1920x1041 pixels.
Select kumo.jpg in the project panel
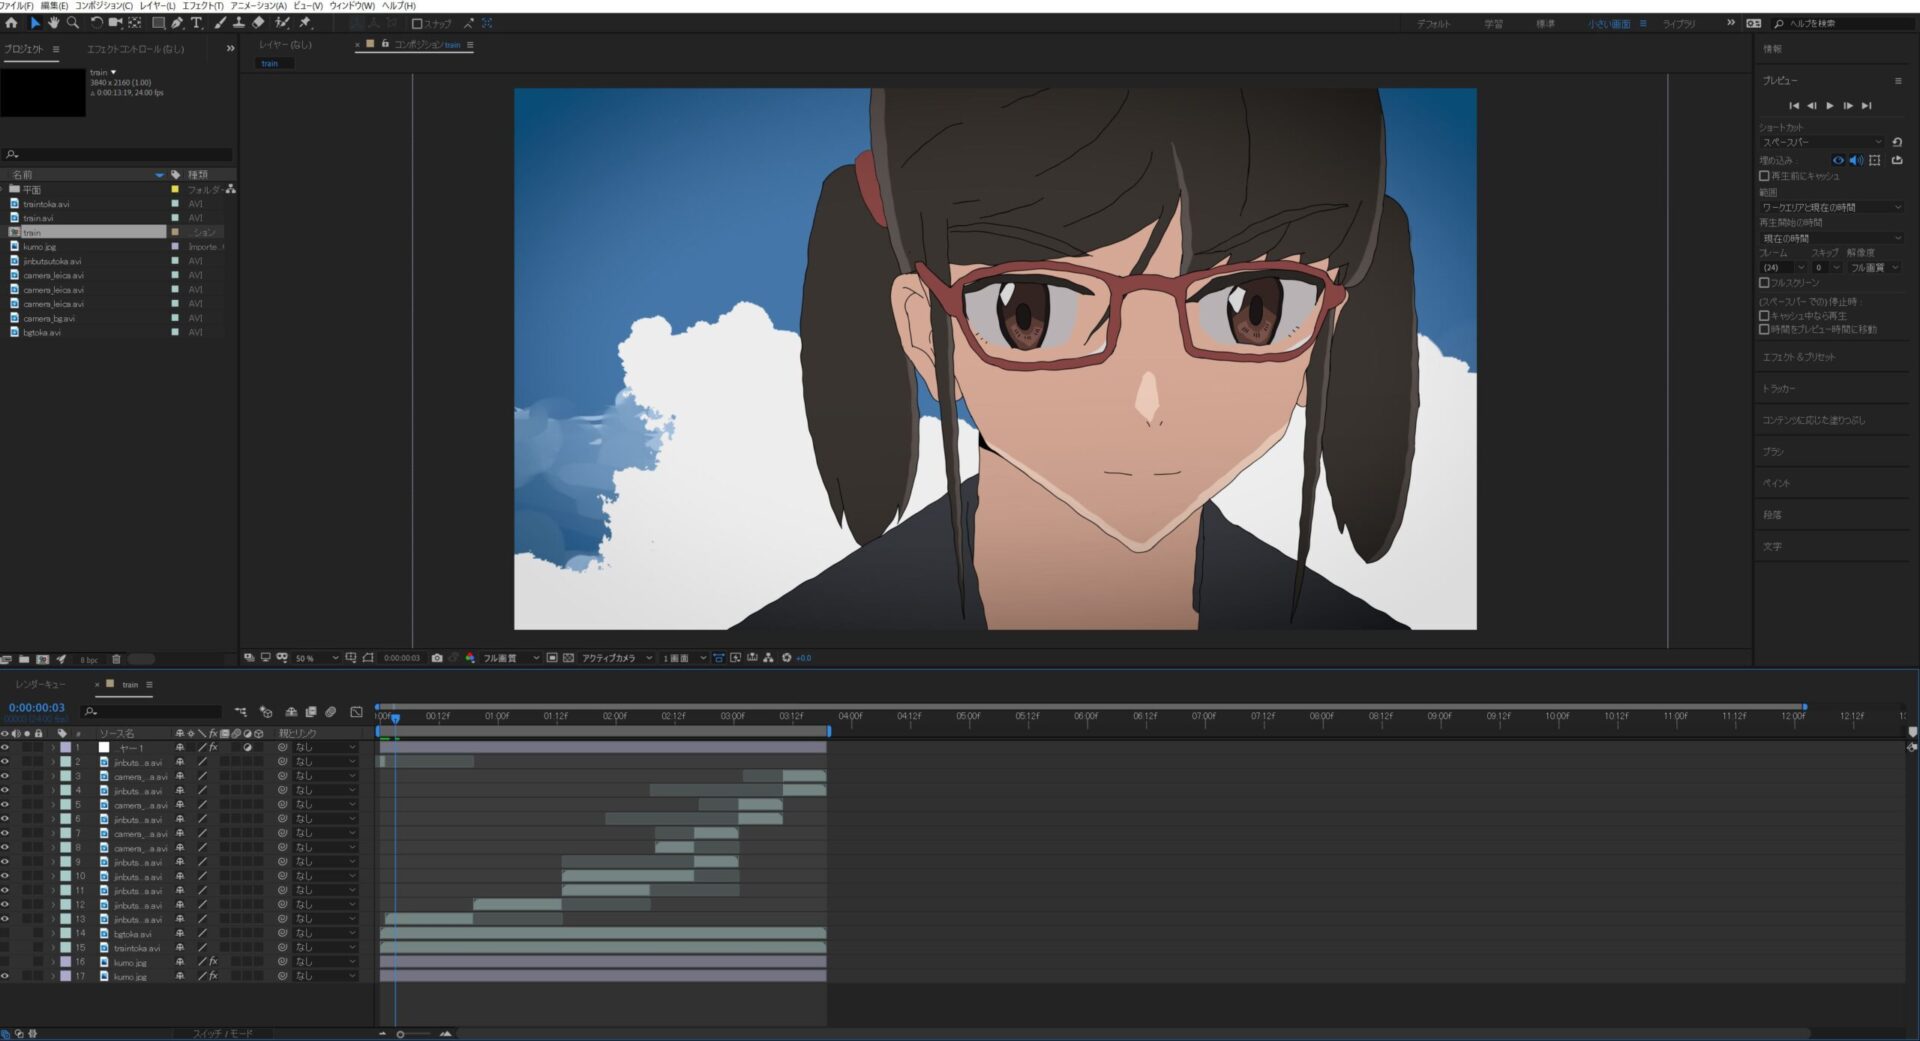pos(40,247)
